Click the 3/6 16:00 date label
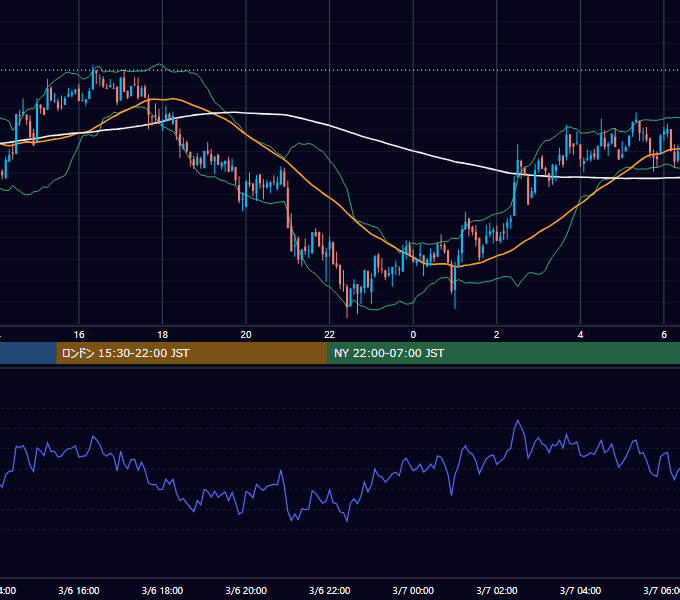This screenshot has height=600, width=680. 79,590
